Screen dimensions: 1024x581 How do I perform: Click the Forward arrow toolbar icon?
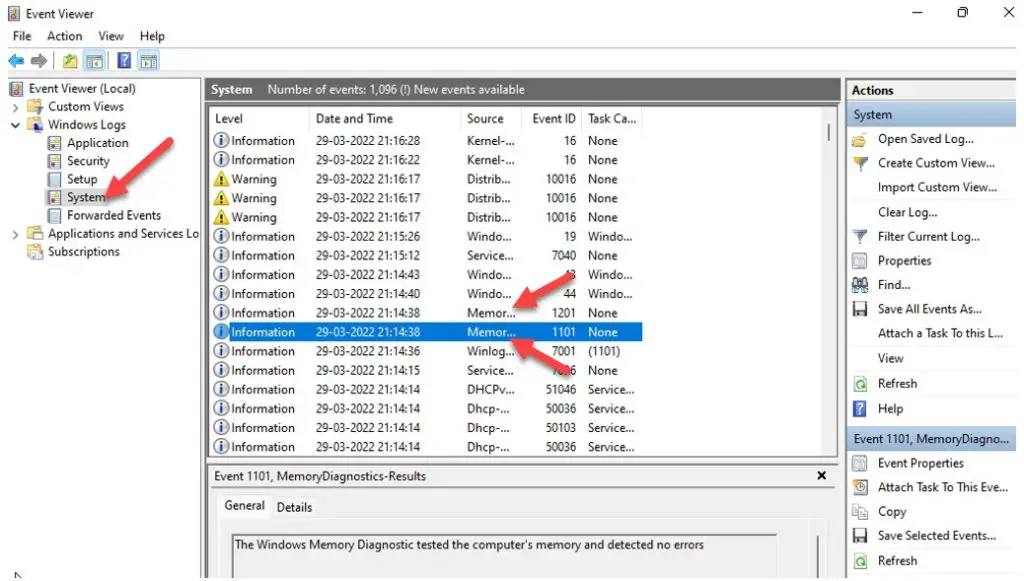tap(39, 61)
